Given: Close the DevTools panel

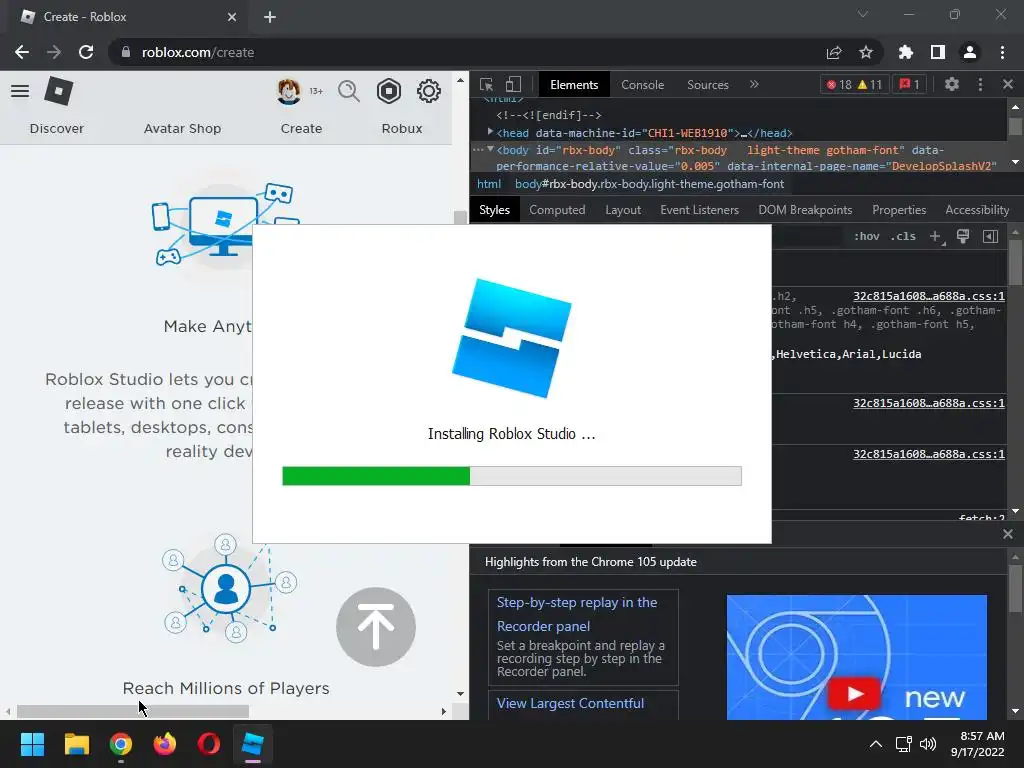Looking at the screenshot, I should tap(1008, 84).
